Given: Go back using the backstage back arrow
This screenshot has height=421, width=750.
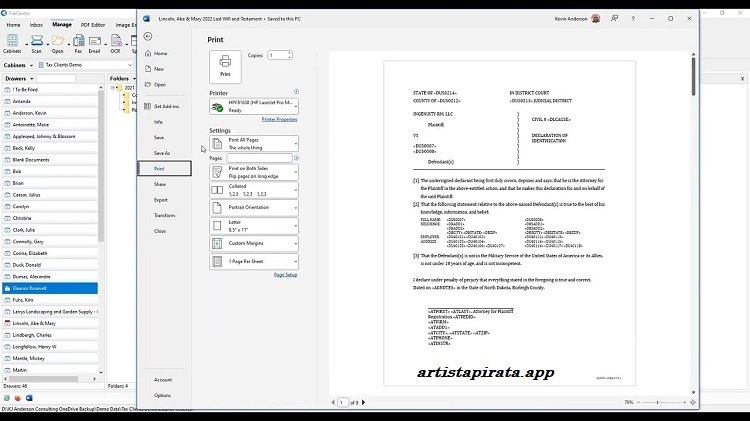Looking at the screenshot, I should [x=148, y=36].
